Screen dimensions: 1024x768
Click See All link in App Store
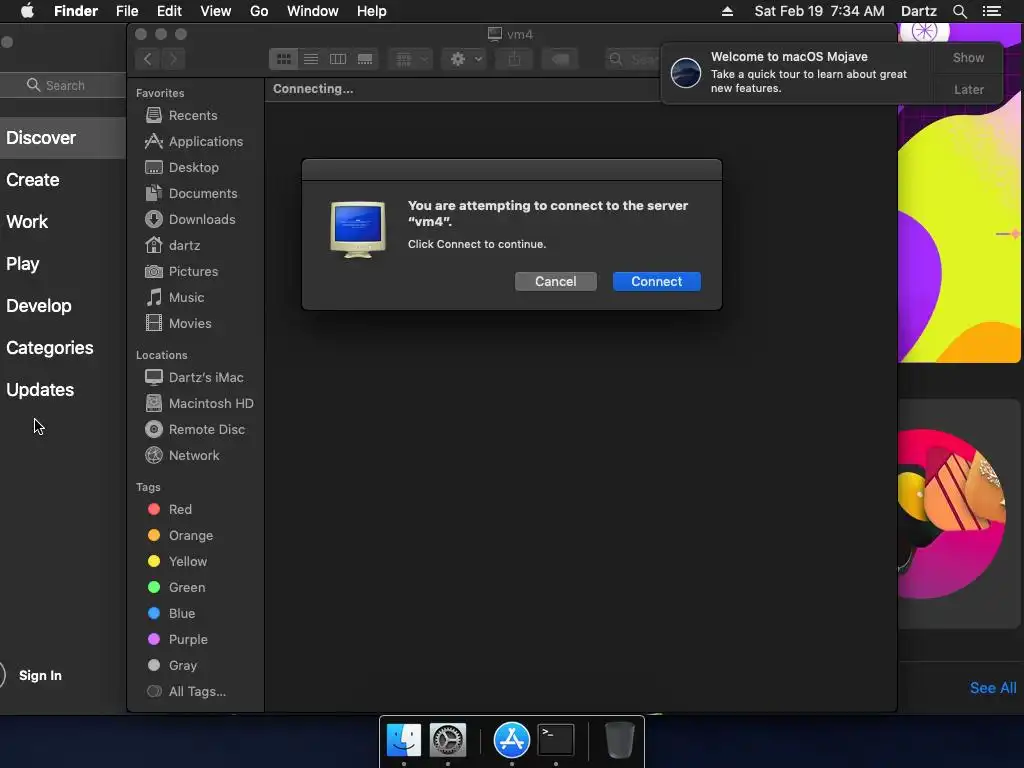993,688
